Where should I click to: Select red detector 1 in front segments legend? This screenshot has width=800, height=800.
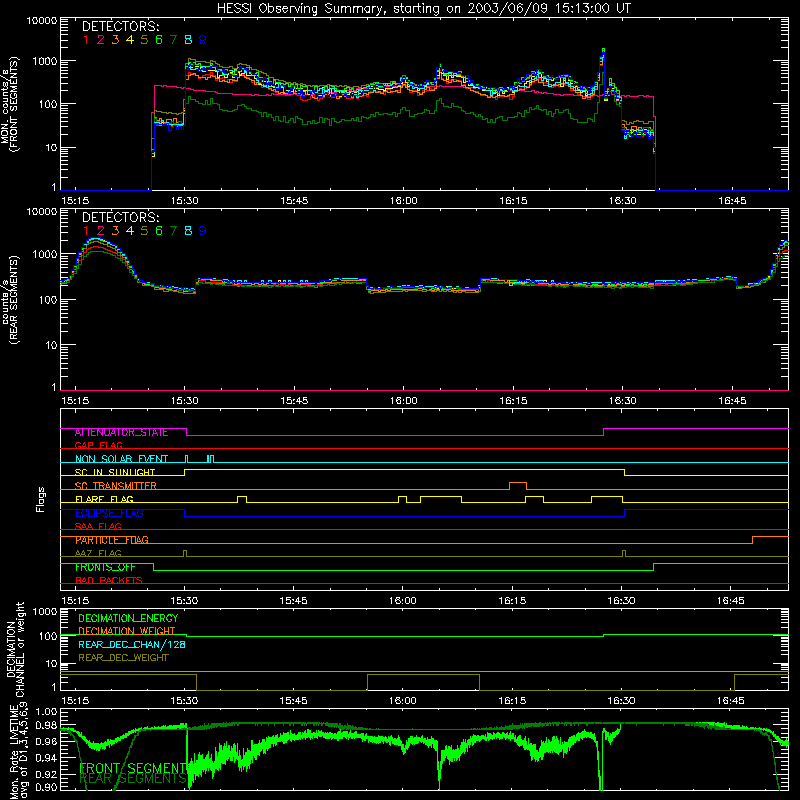(x=86, y=40)
